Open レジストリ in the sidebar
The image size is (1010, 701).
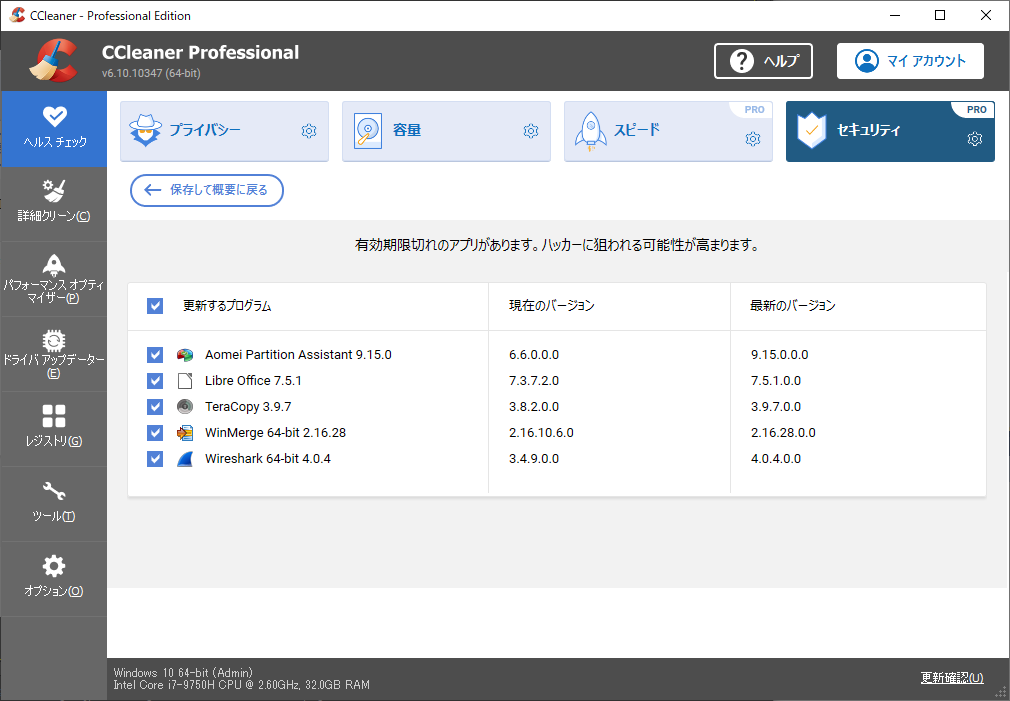pos(54,428)
